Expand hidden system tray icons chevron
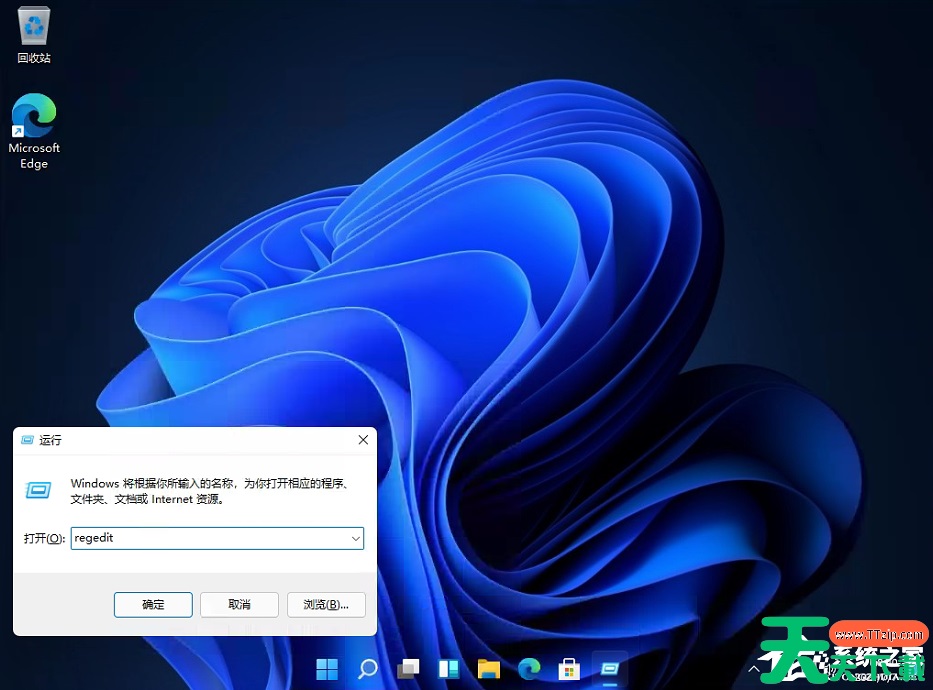The width and height of the screenshot is (933, 690). tap(754, 668)
